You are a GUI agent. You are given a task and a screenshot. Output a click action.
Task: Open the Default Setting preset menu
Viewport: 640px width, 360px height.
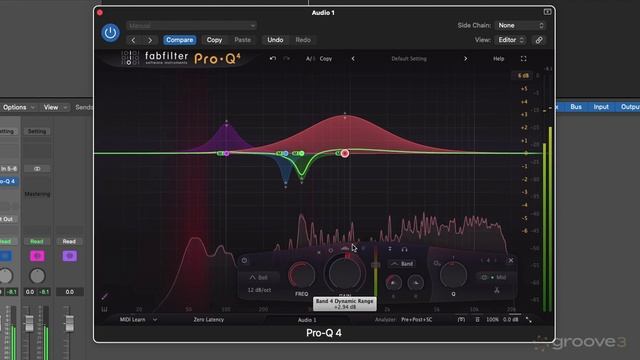coord(409,59)
